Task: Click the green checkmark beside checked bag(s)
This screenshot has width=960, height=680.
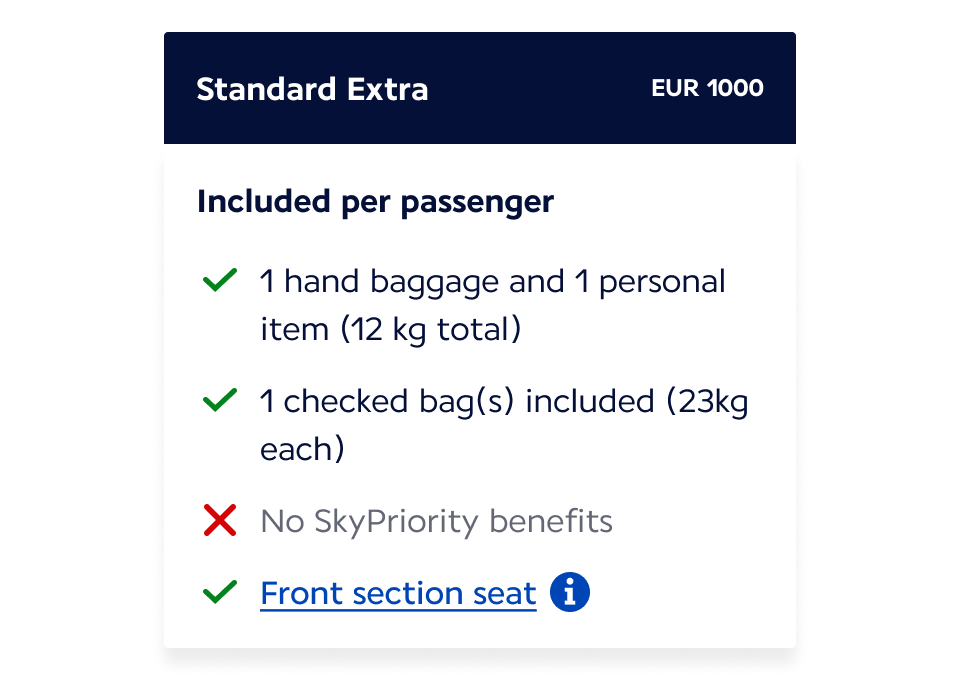Action: tap(219, 401)
